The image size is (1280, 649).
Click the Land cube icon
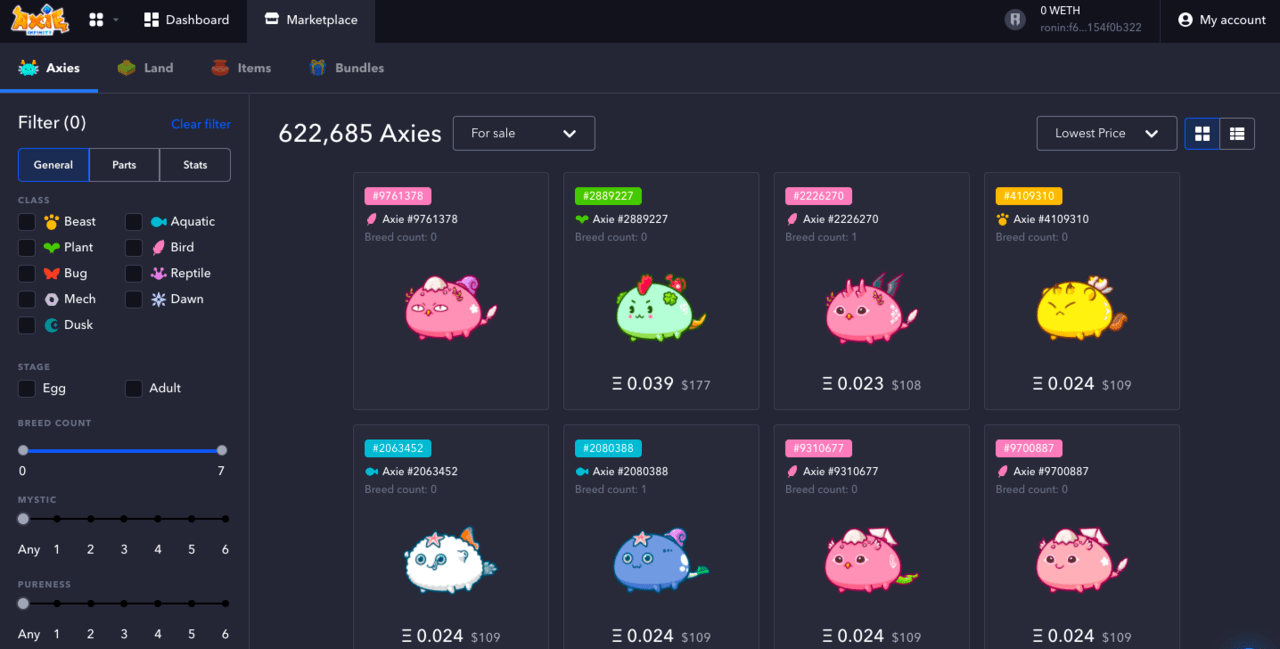126,68
